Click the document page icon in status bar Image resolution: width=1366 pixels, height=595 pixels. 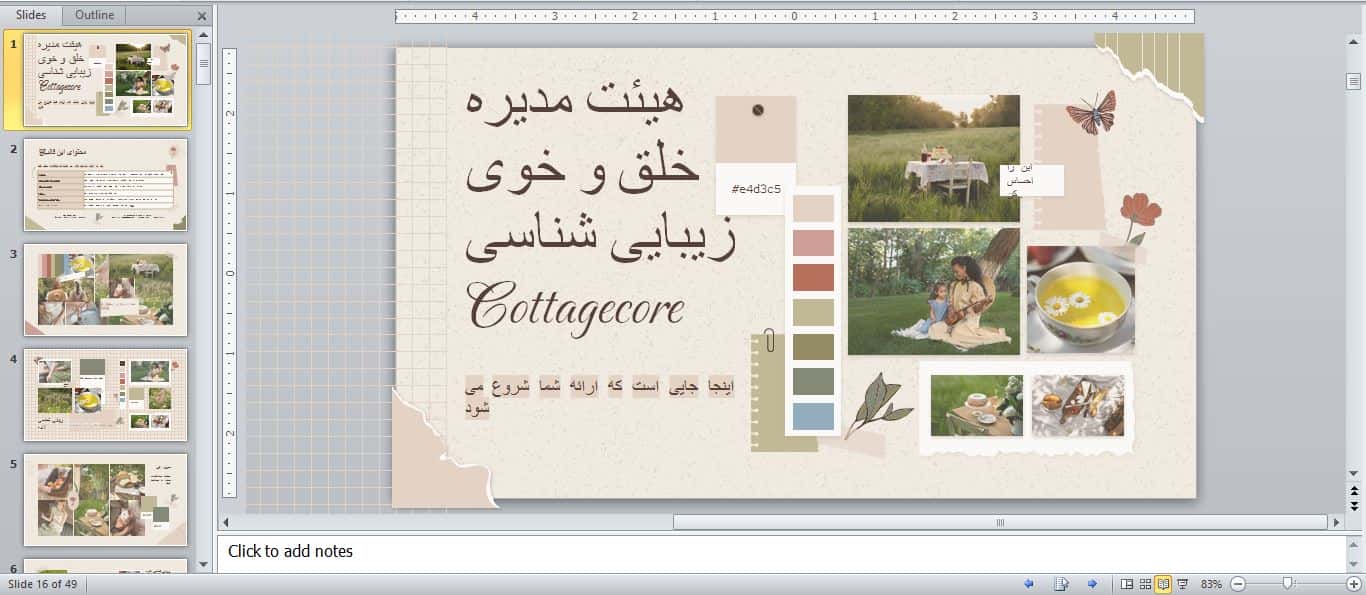[x=1061, y=584]
